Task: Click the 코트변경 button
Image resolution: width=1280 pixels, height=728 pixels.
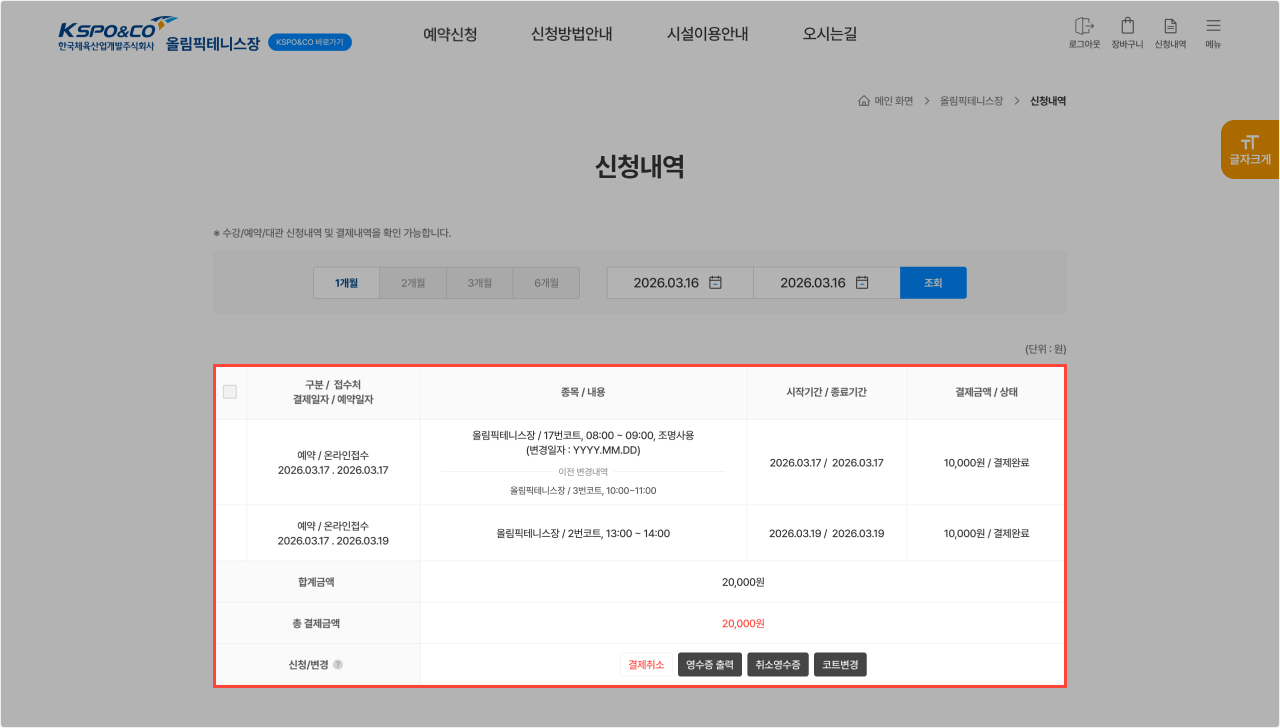Action: coord(840,665)
